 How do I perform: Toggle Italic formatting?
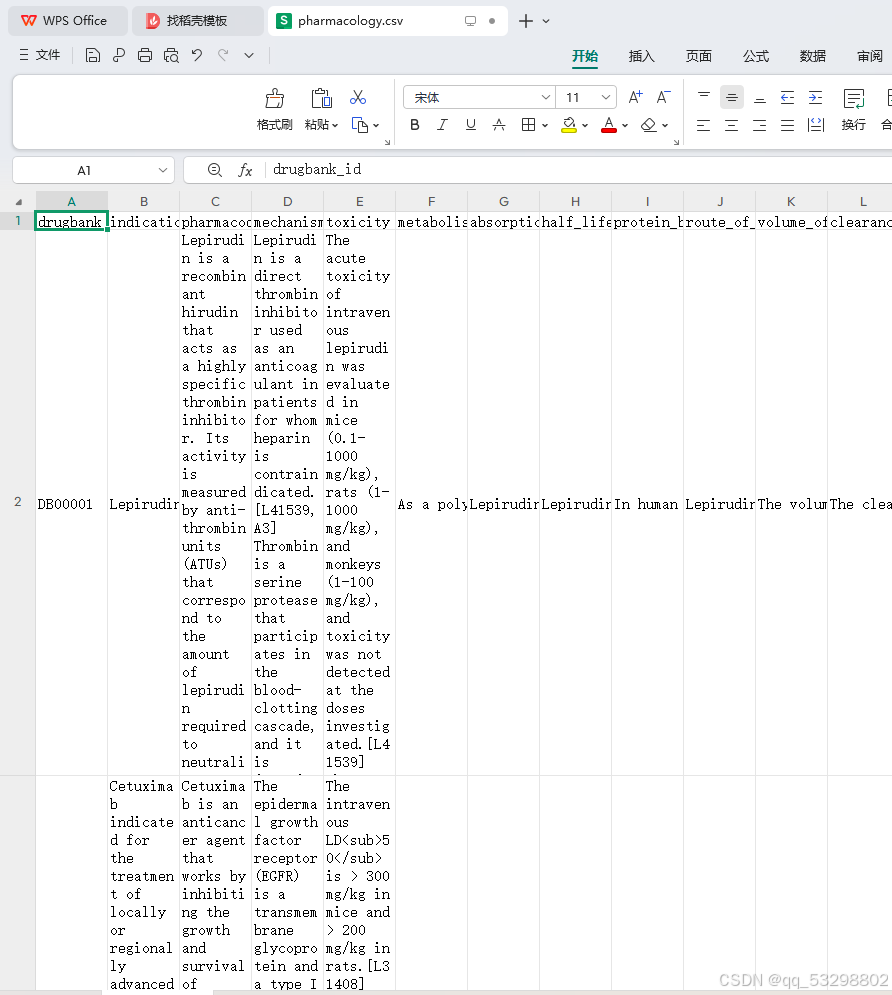point(442,125)
